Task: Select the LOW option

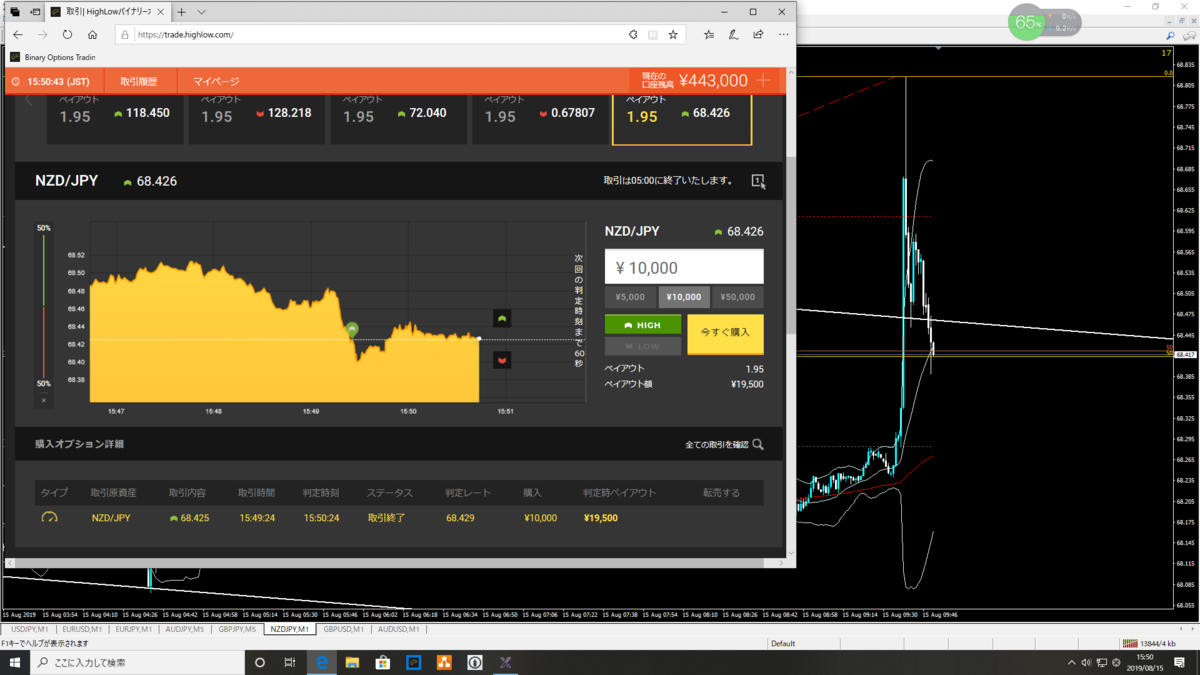Action: pyautogui.click(x=643, y=346)
